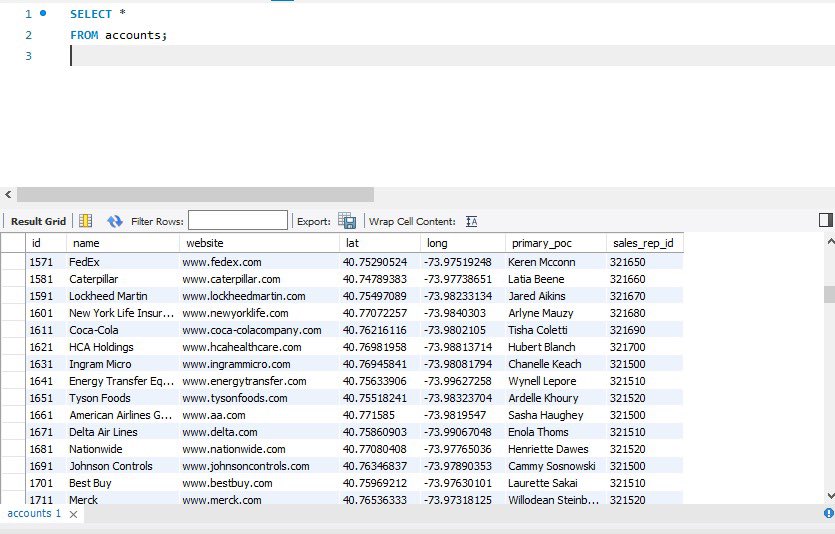Image resolution: width=835 pixels, height=534 pixels.
Task: Sort by the sales_rep_id column header
Action: click(645, 243)
